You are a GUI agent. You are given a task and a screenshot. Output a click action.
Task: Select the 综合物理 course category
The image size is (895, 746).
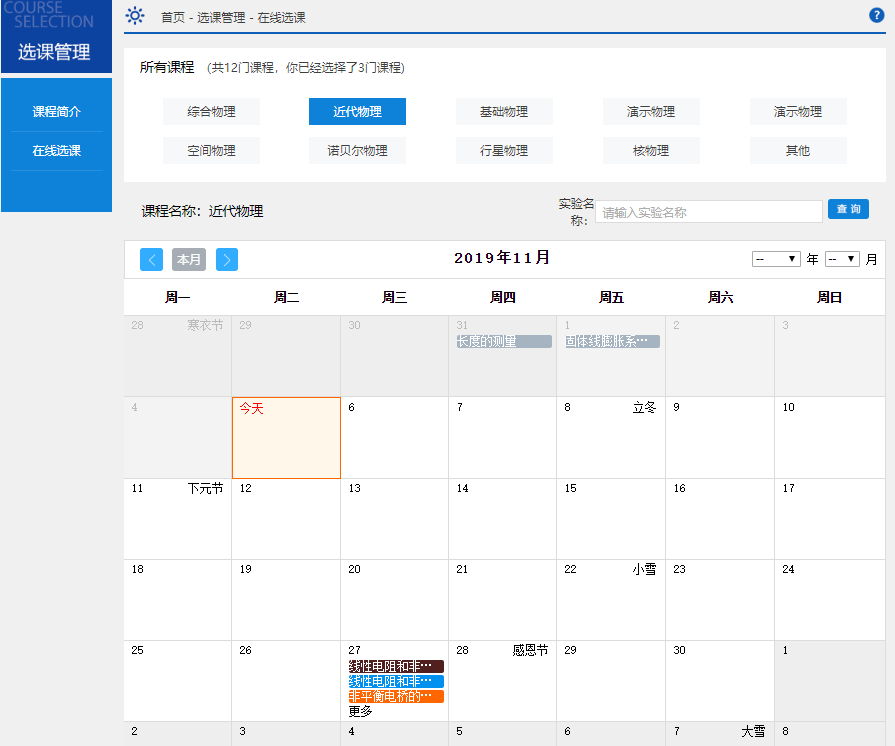[211, 112]
